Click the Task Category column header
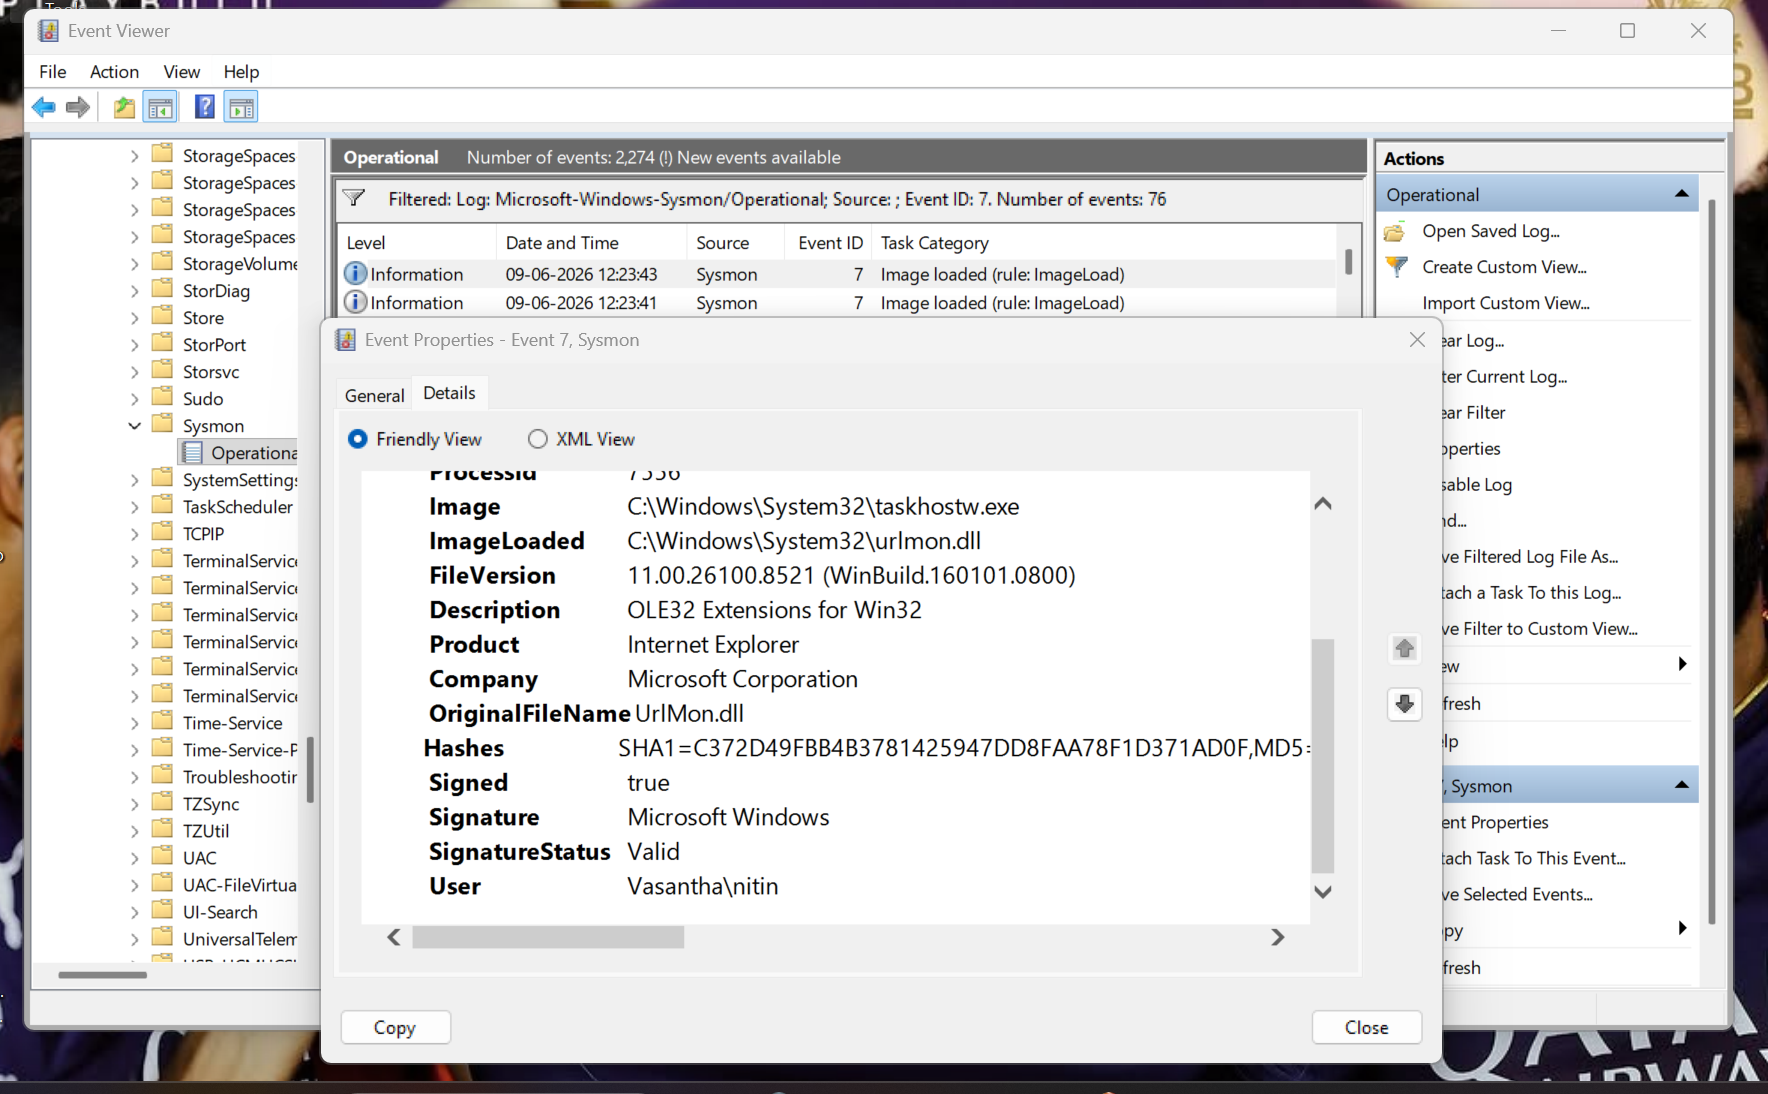1768x1094 pixels. click(1102, 243)
